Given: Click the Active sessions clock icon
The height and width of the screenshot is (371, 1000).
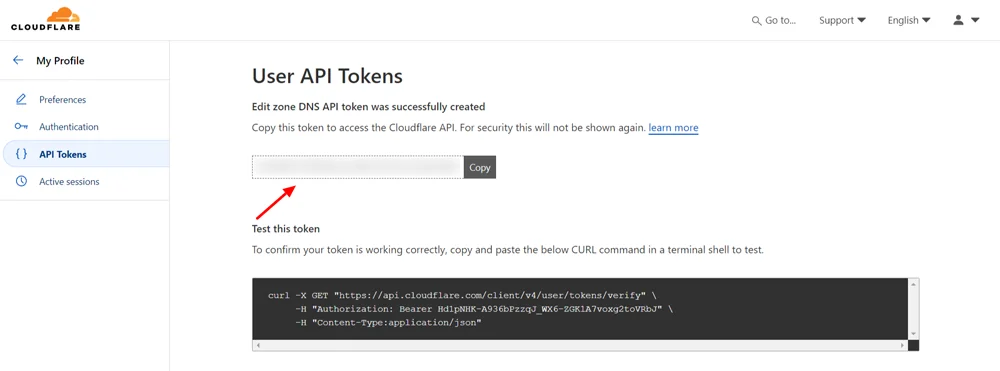Looking at the screenshot, I should (21, 182).
